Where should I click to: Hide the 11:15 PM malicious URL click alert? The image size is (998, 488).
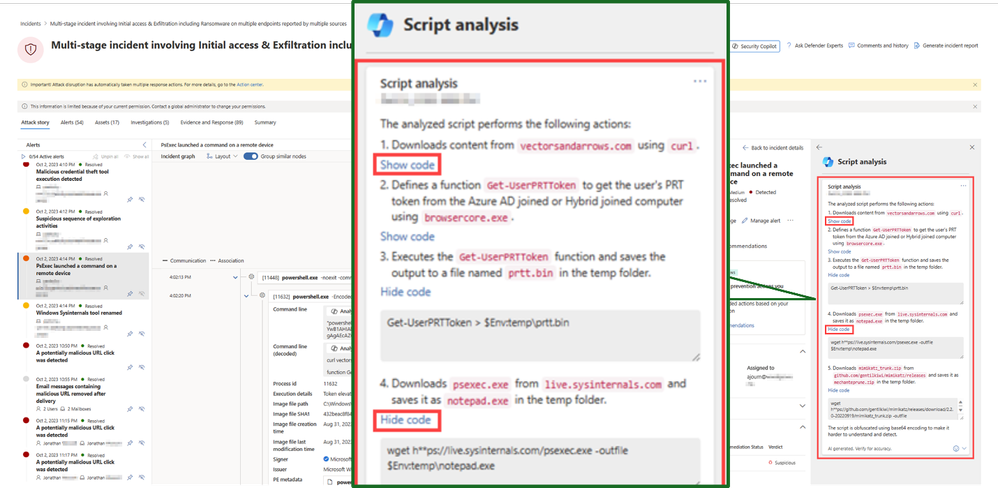(x=142, y=442)
